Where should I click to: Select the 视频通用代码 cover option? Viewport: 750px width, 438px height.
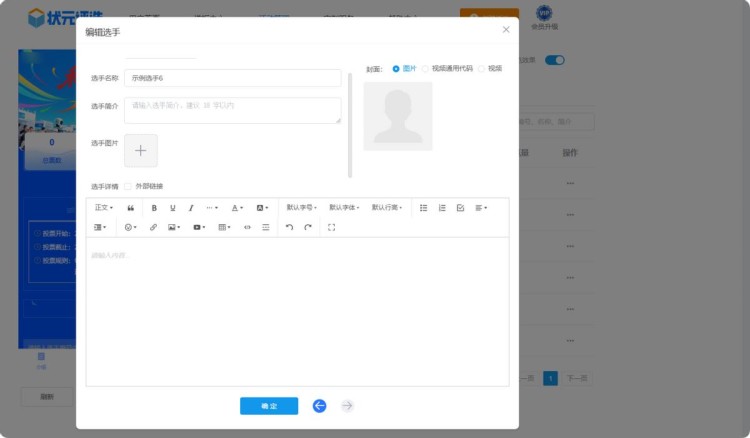(426, 69)
